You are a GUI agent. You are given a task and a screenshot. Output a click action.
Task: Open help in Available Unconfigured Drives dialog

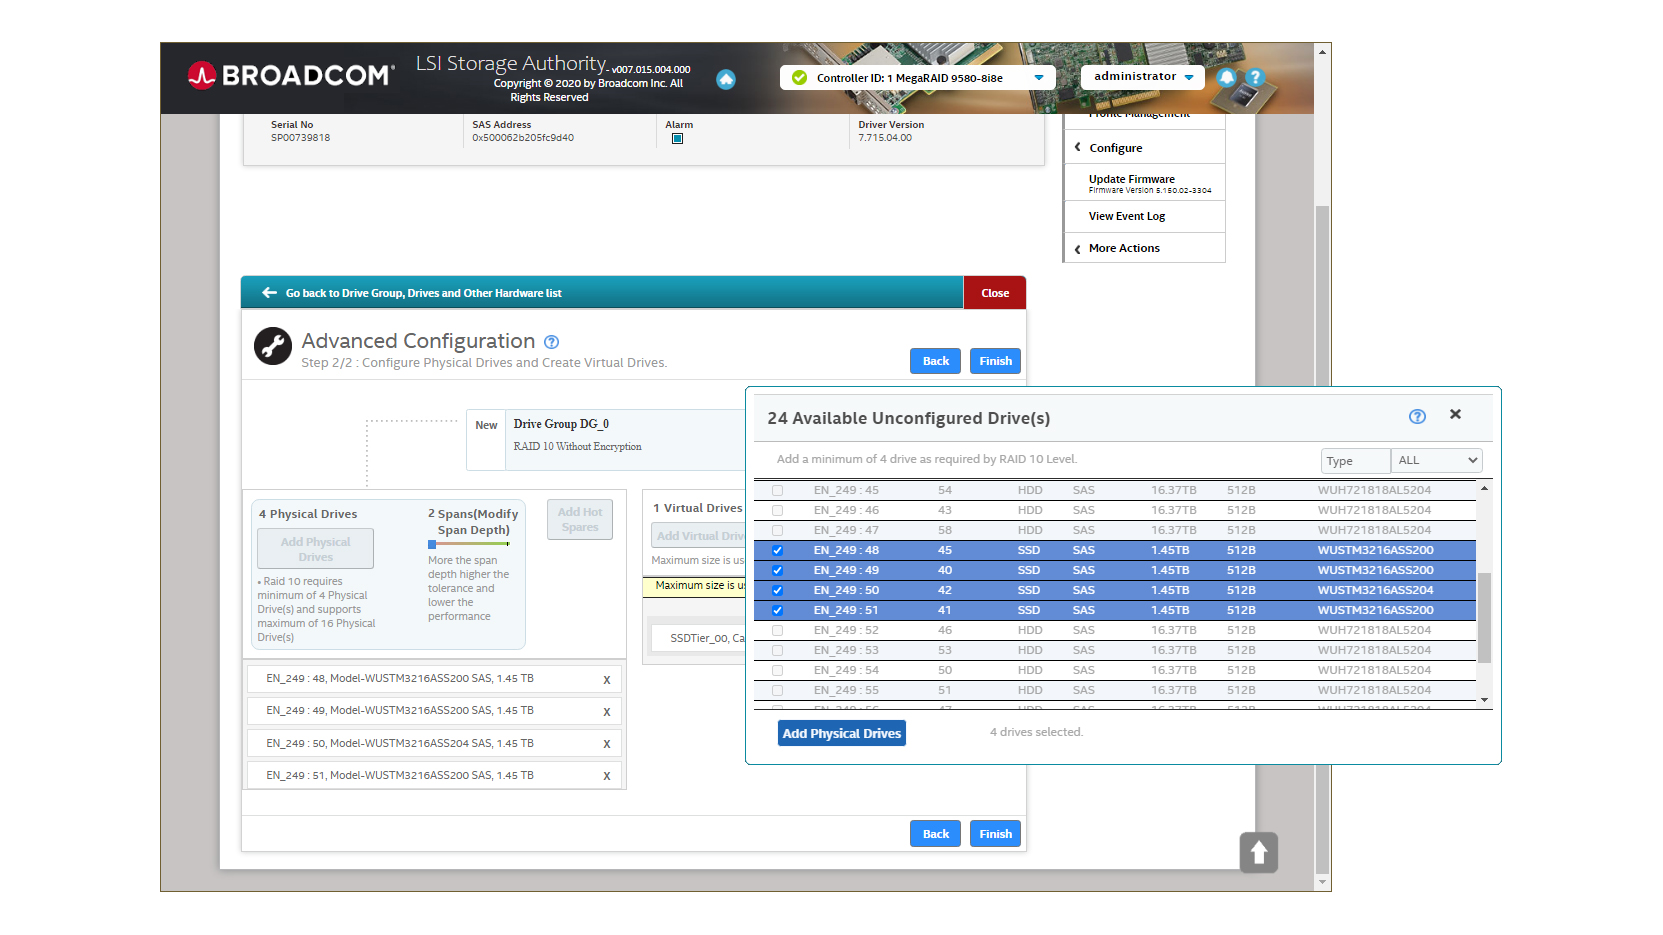point(1417,417)
